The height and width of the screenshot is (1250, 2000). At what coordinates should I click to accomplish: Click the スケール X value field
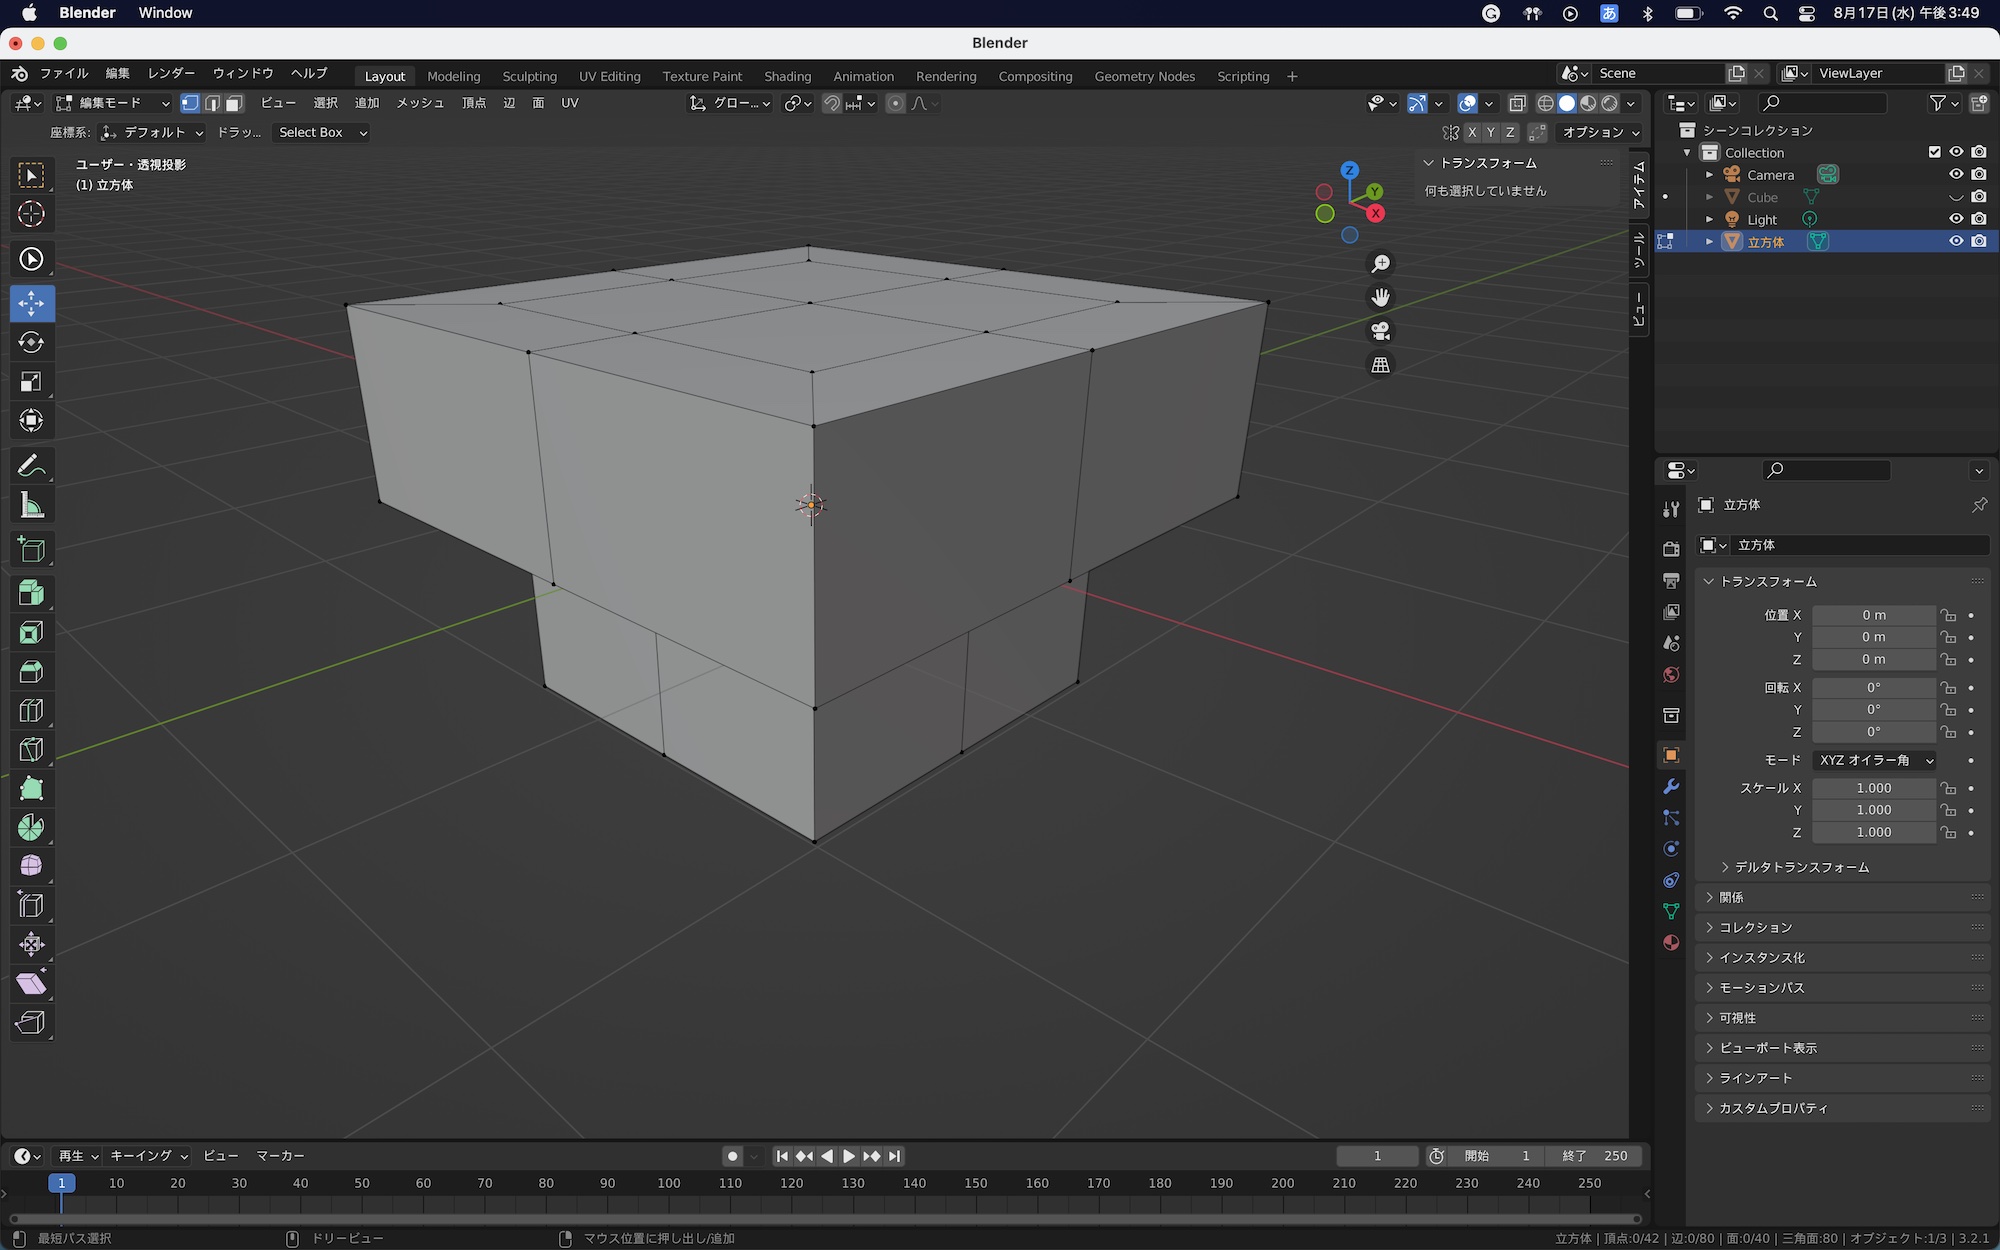pos(1873,788)
